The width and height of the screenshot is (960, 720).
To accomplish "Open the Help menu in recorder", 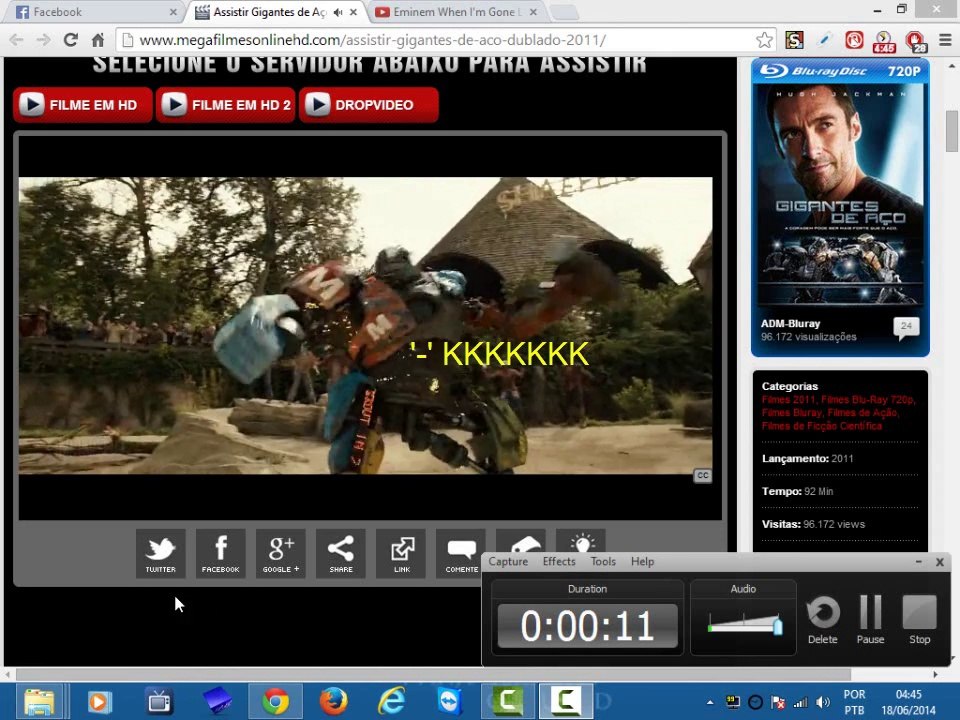I will pyautogui.click(x=642, y=561).
